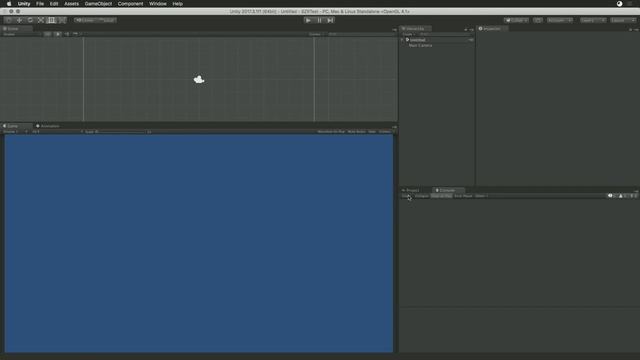
Task: Switch to the Inspector tab
Action: [x=491, y=29]
